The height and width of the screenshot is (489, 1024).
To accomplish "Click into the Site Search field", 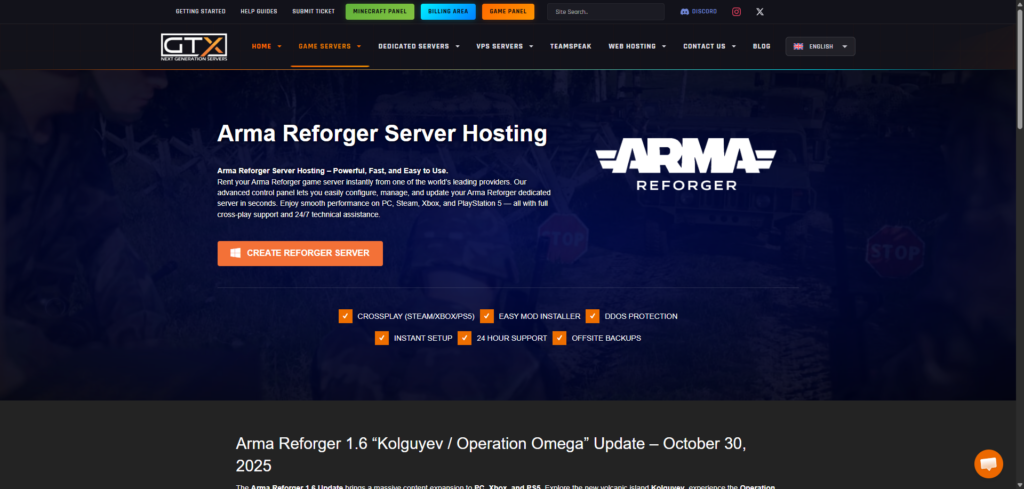I will tap(605, 12).
